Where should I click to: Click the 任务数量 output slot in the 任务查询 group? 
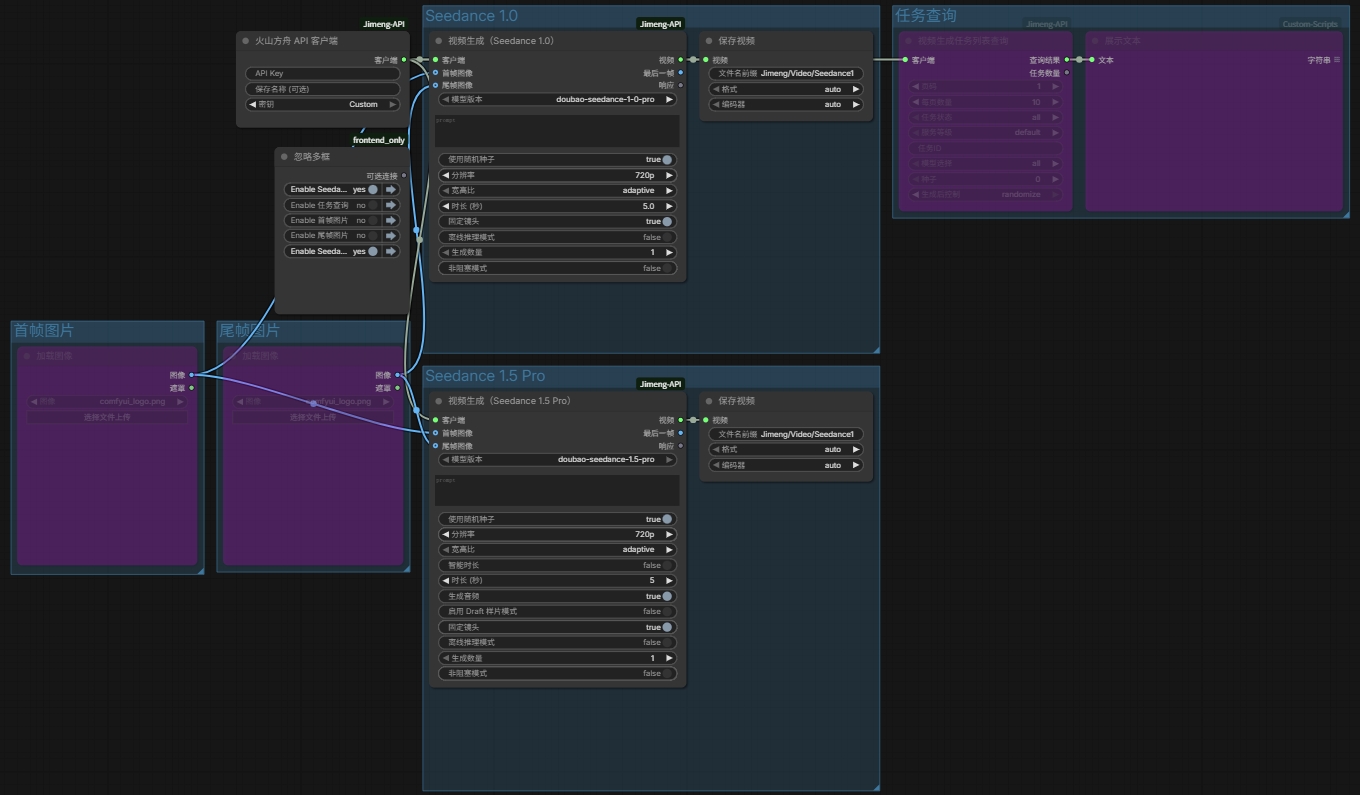(x=1067, y=73)
